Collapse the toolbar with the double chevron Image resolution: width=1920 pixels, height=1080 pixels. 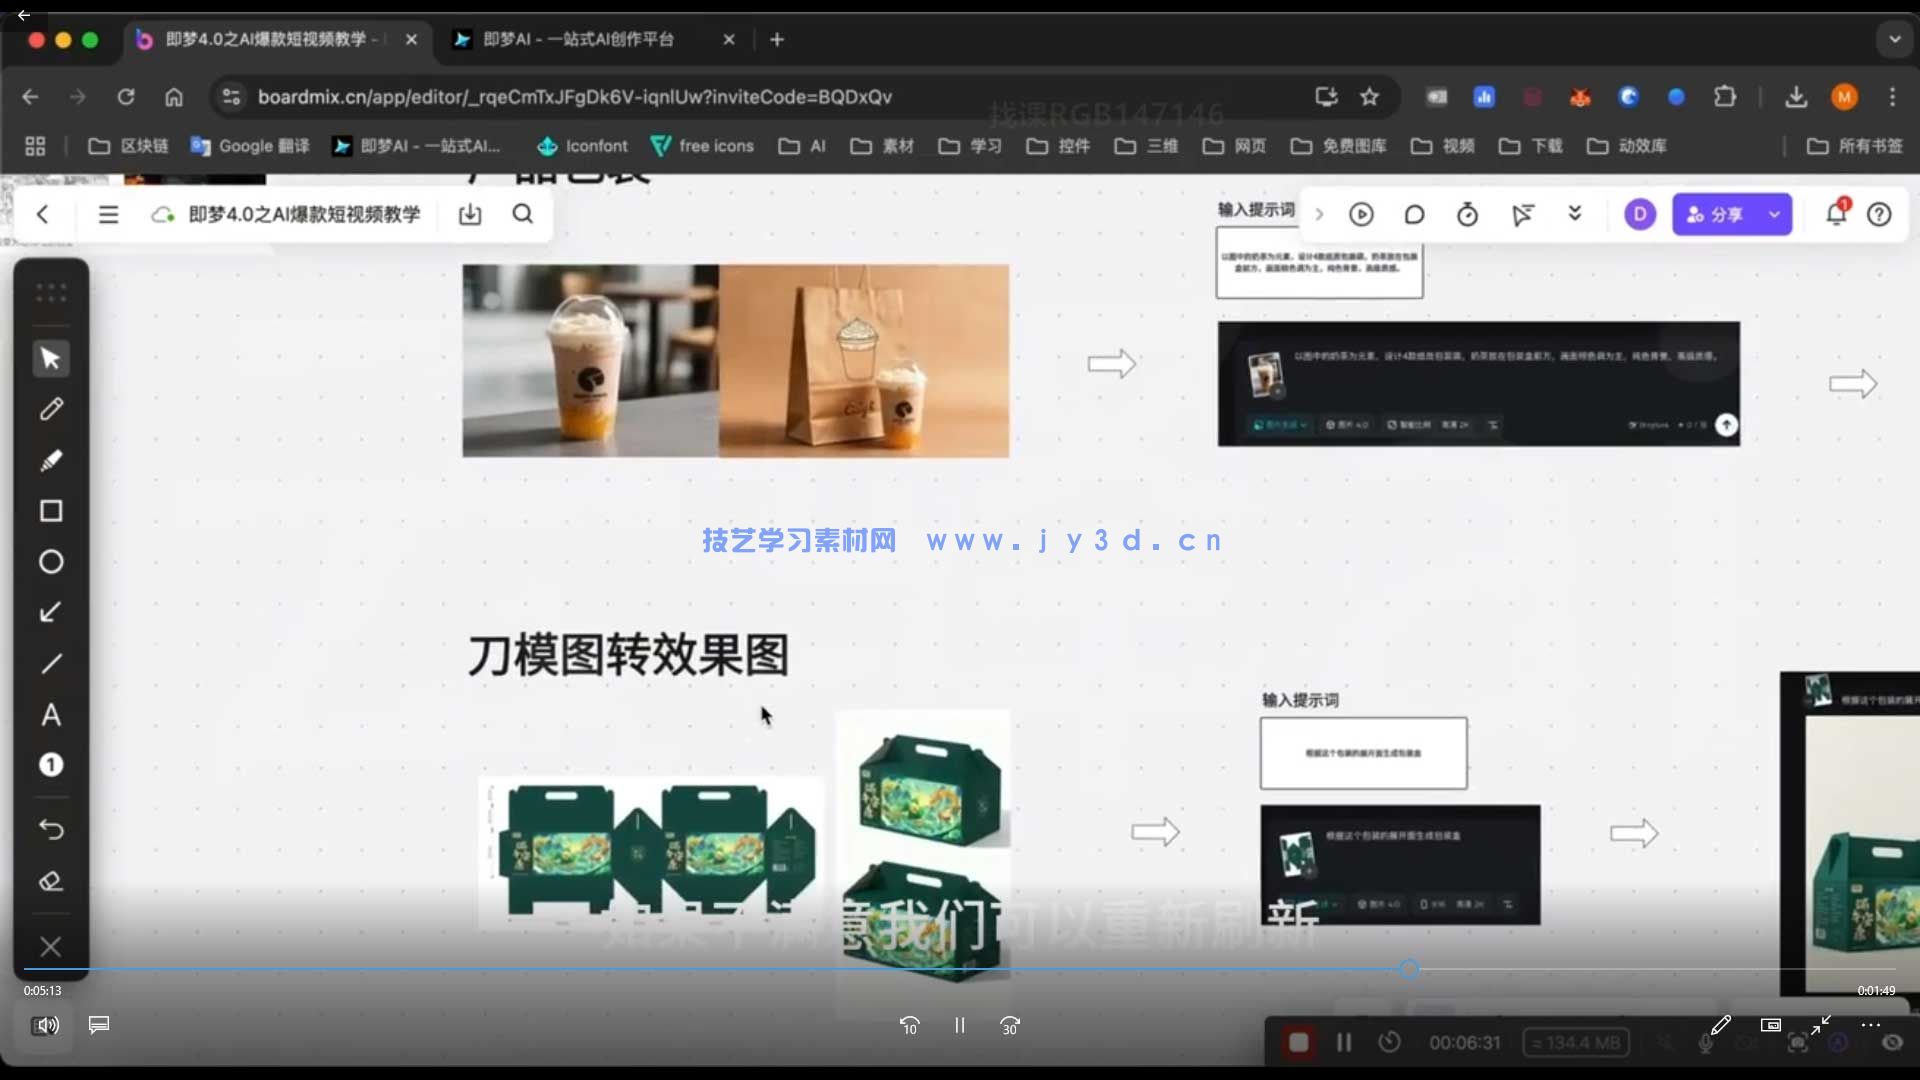click(1575, 214)
